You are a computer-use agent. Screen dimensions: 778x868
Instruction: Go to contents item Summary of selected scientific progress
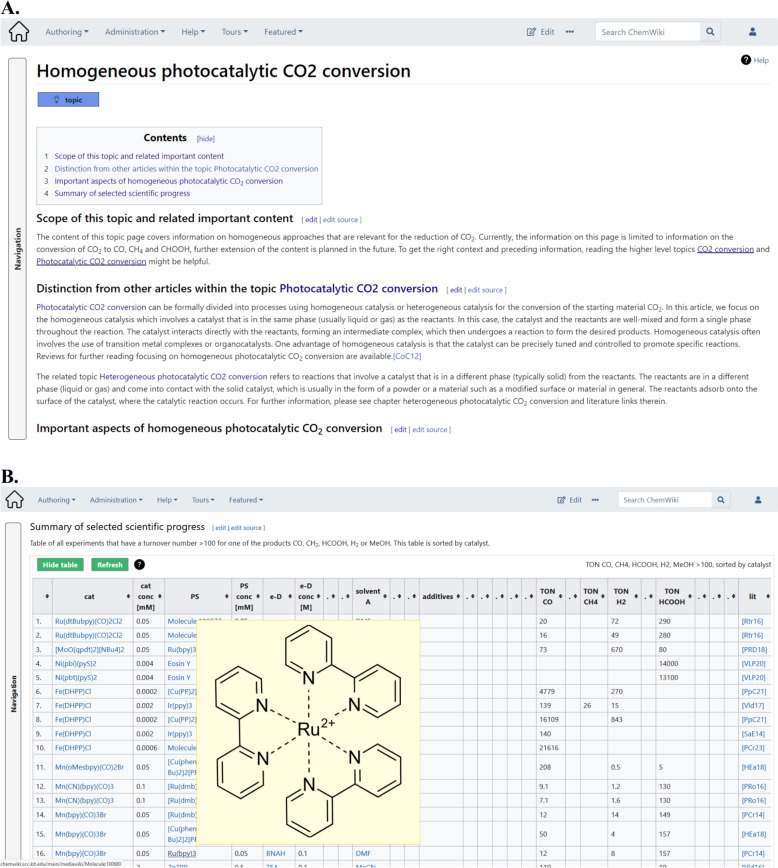[x=122, y=193]
